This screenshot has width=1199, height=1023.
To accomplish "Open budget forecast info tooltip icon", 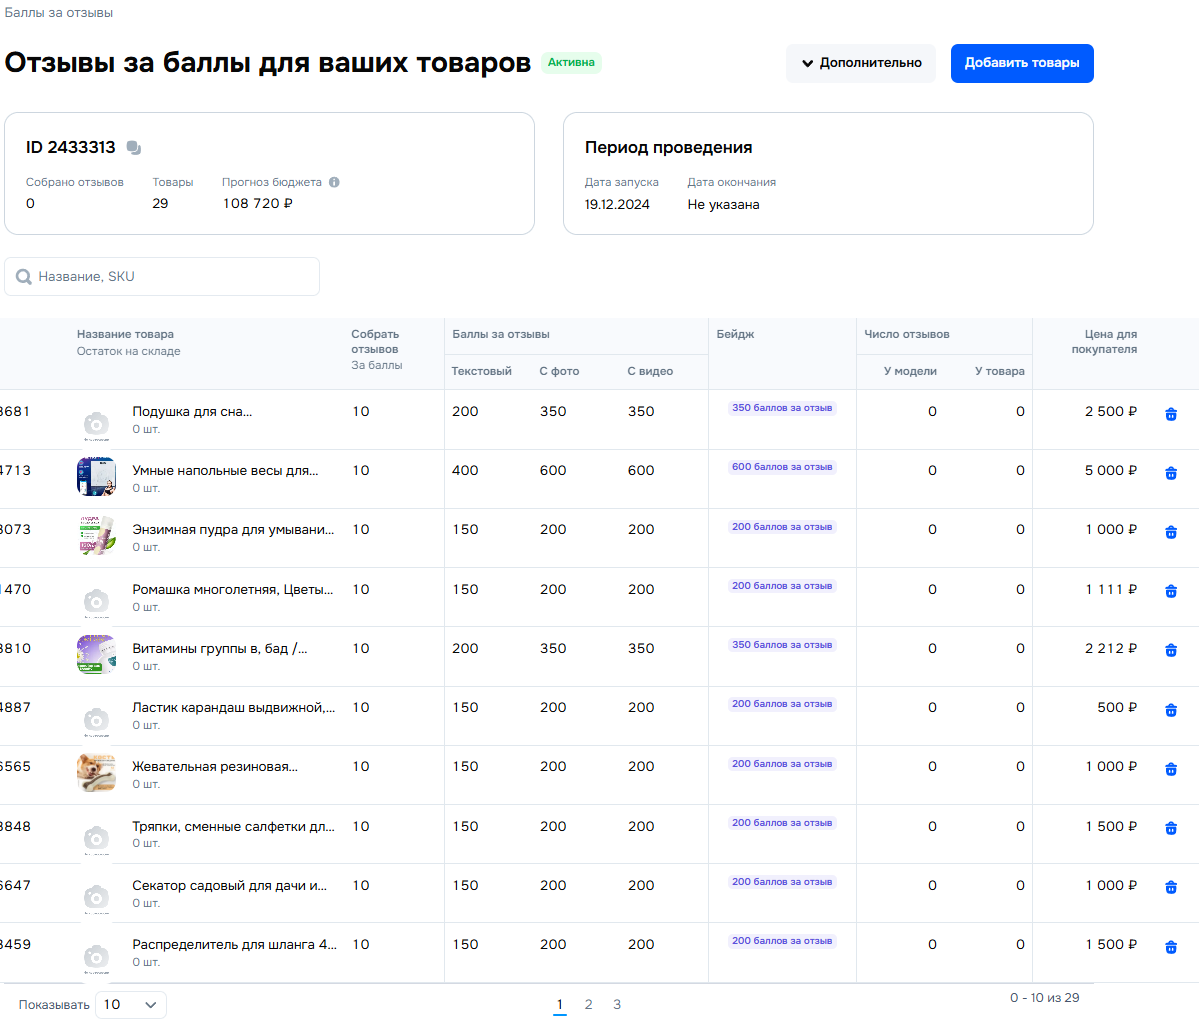I will point(334,182).
